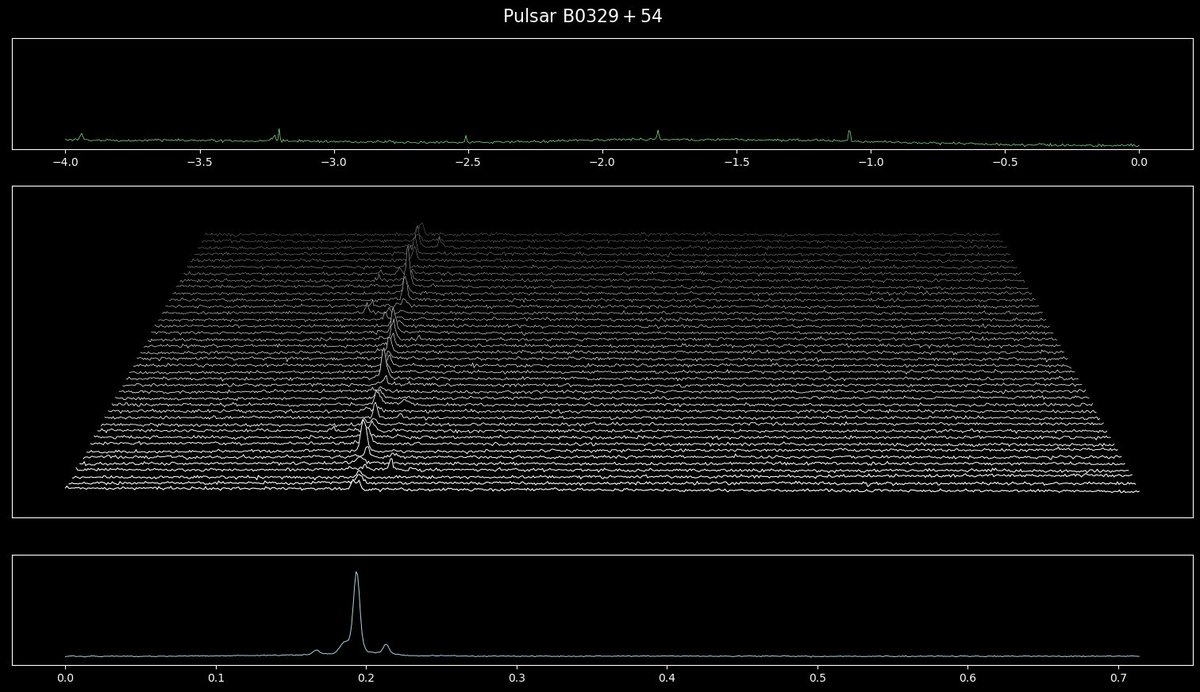Click the 0.7 tick label on bottom axis
1200x692 pixels.
(1117, 676)
